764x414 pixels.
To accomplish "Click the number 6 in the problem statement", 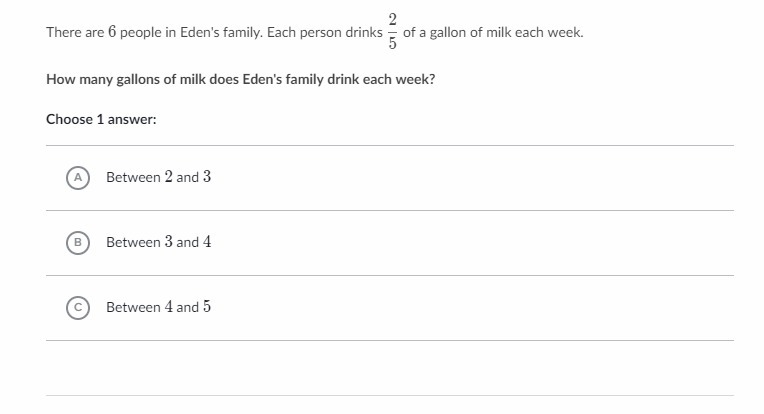I will (x=113, y=32).
